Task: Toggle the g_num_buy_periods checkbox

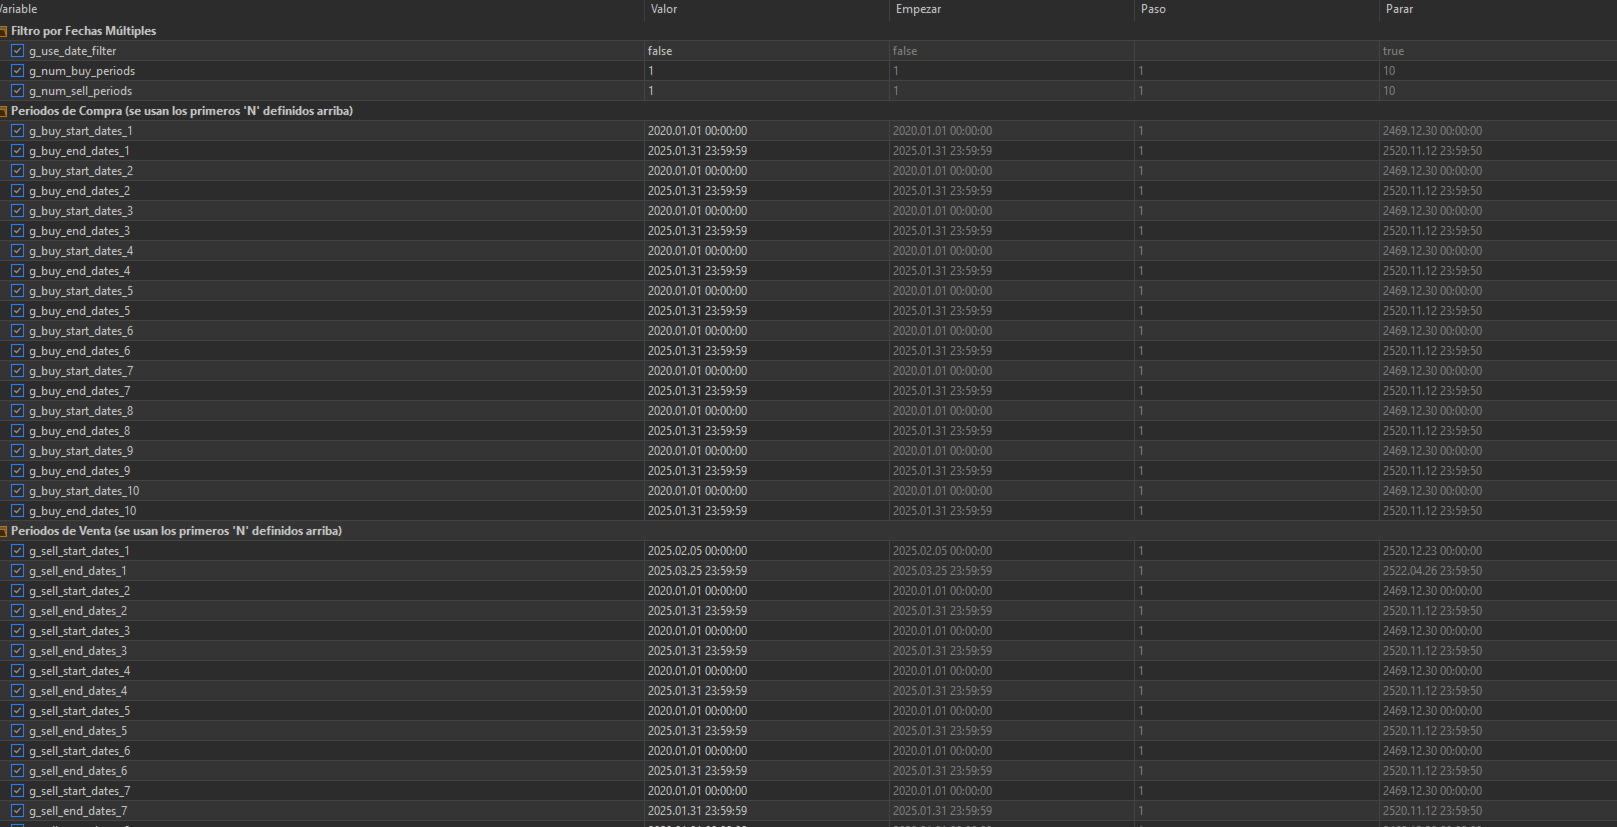Action: coord(17,71)
